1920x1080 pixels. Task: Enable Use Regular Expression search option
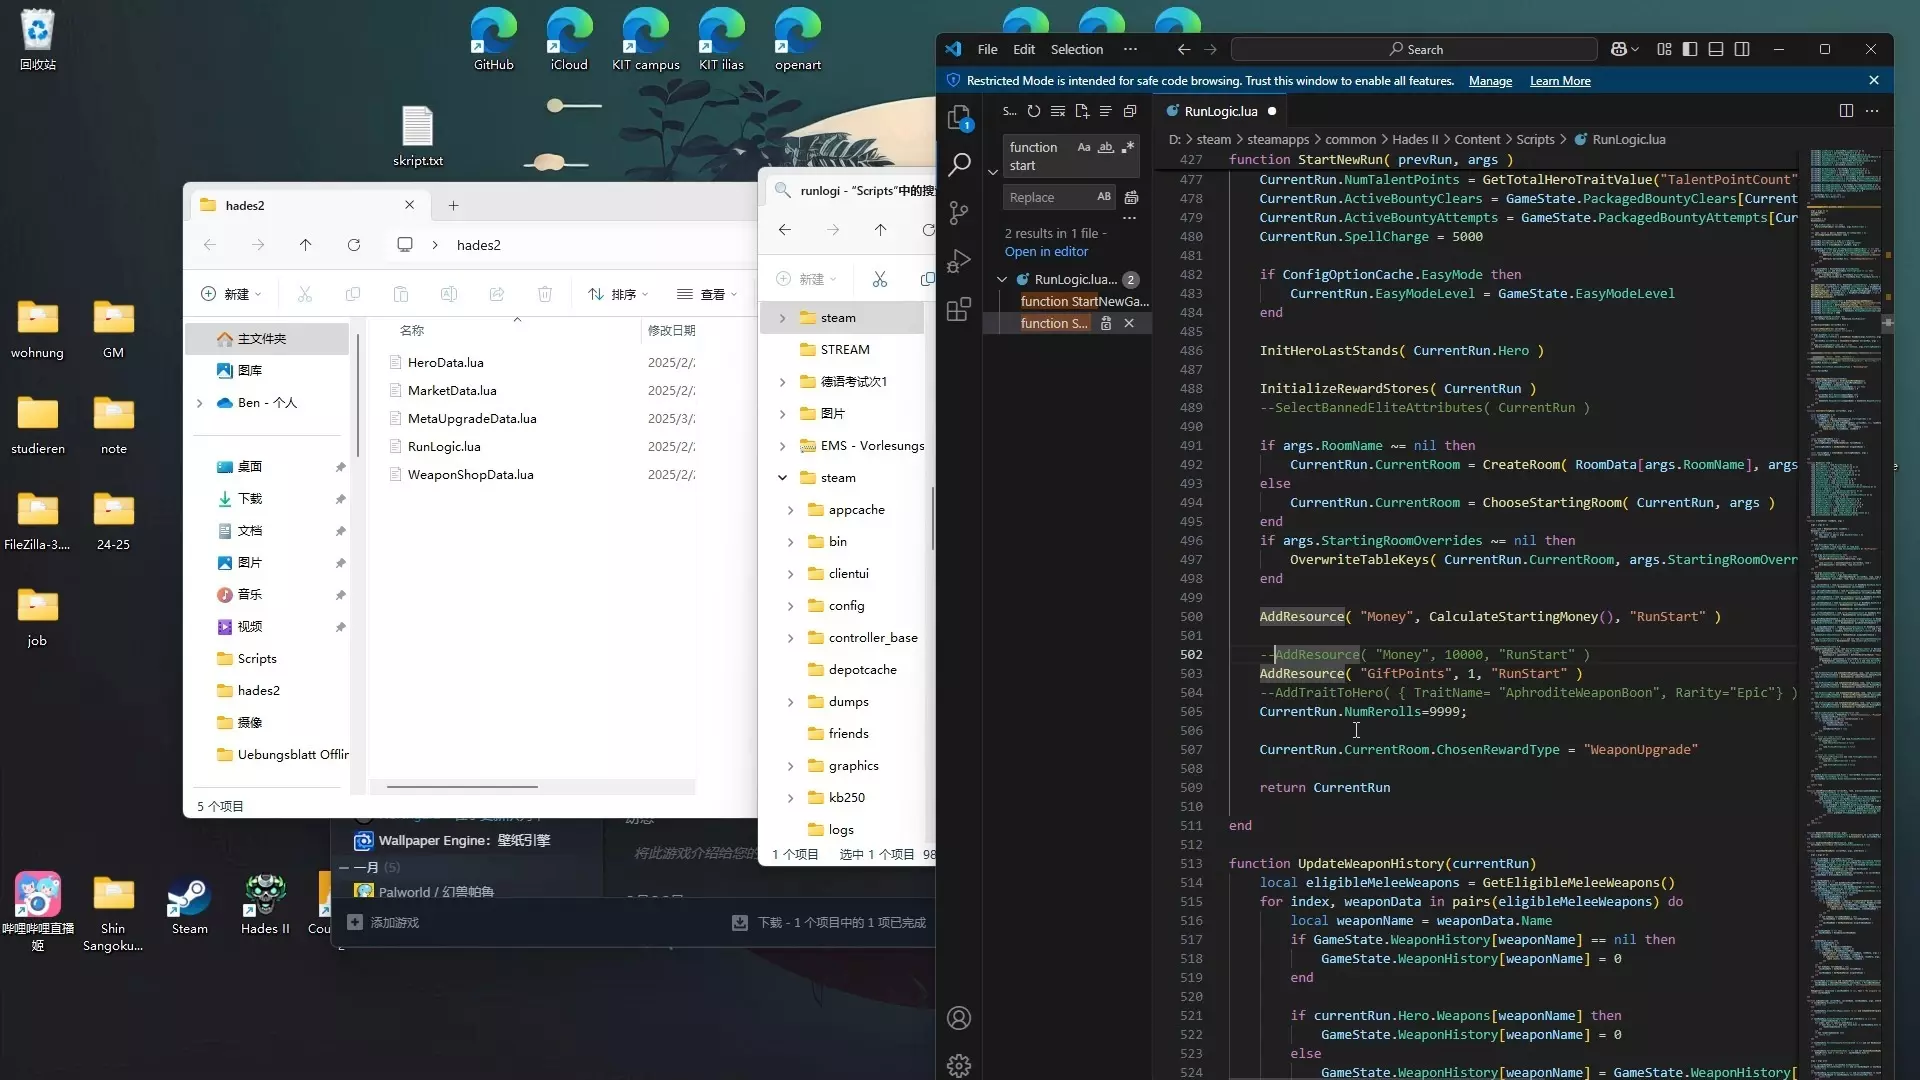[x=1128, y=147]
